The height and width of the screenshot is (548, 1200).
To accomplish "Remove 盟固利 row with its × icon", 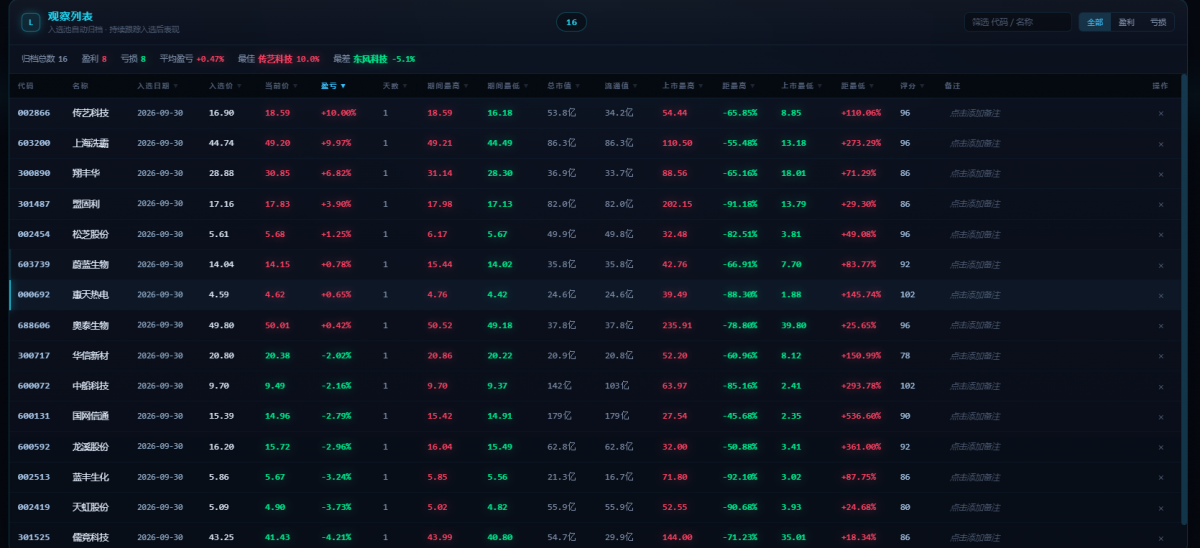I will [1160, 204].
